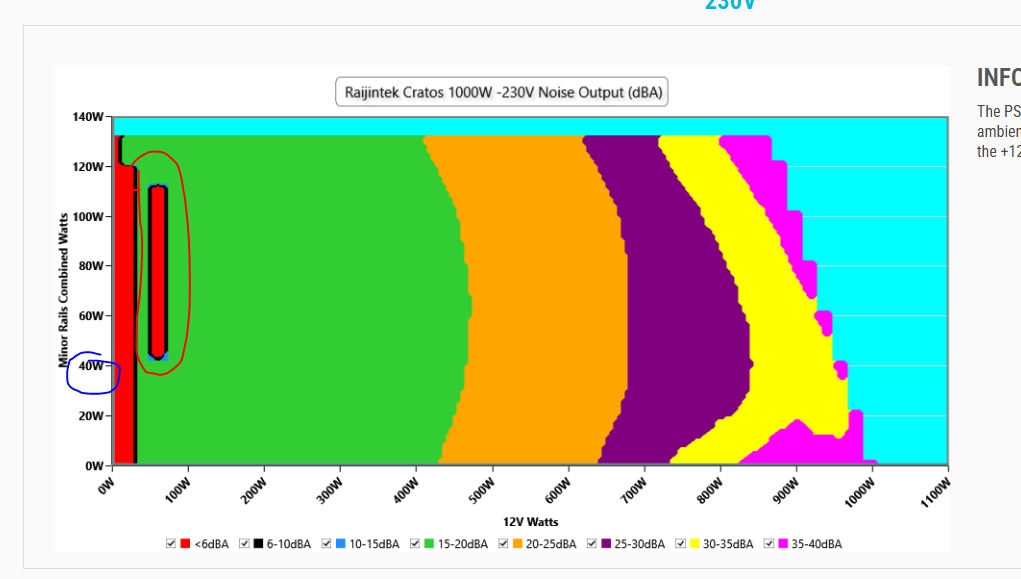Click the 900W x-axis tick label
Viewport: 1021px width, 579px height.
point(785,490)
